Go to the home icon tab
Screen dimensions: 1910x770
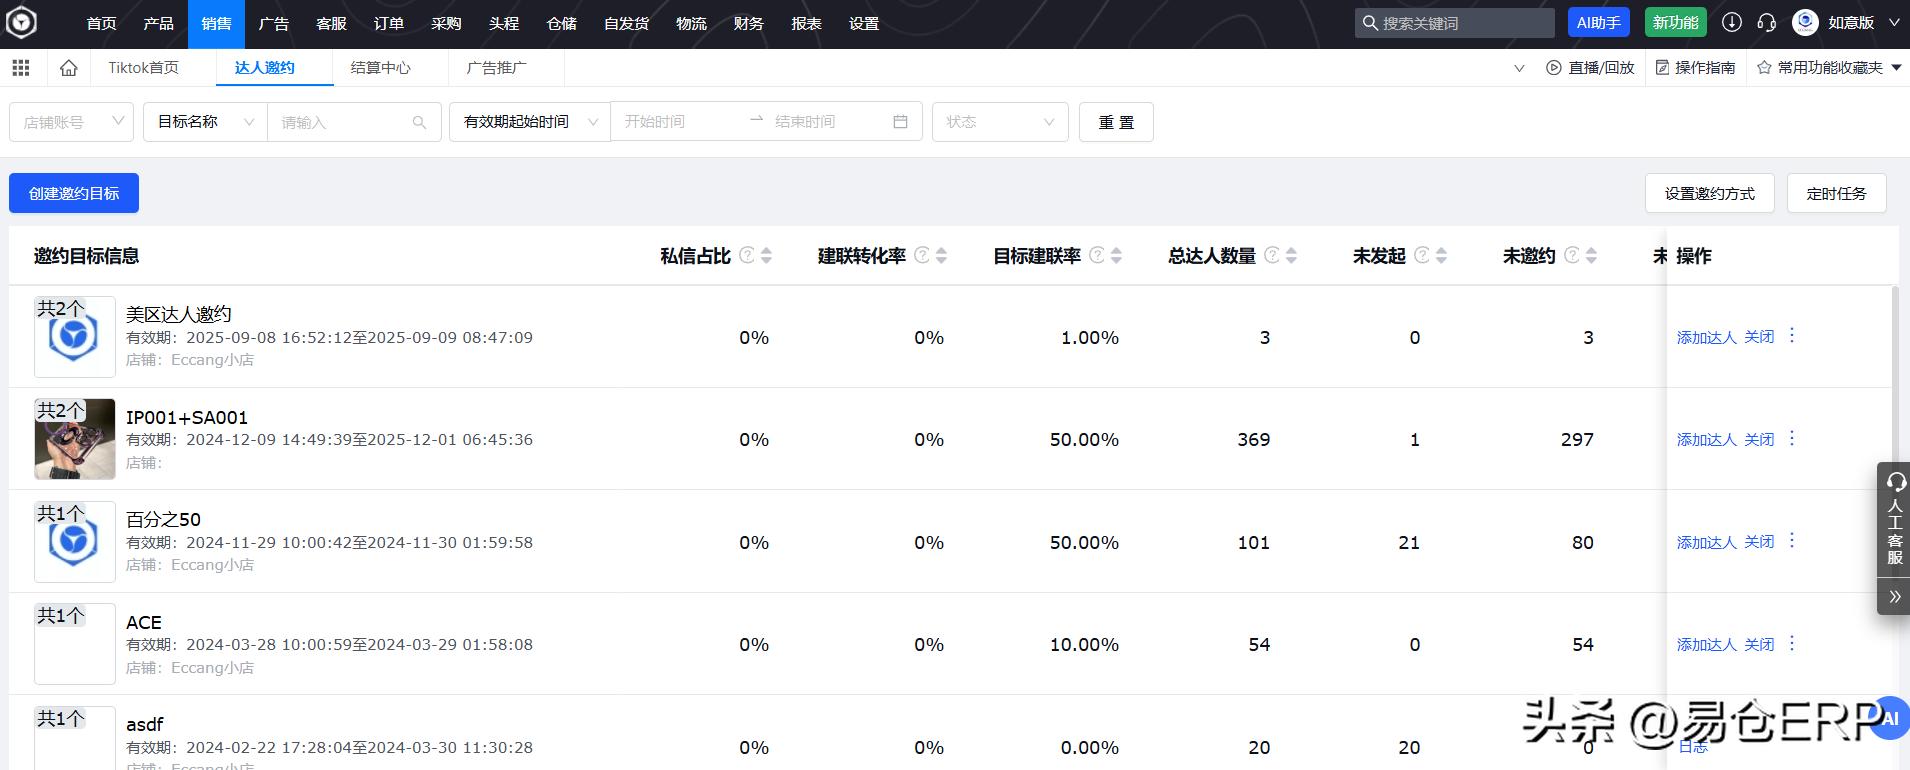(x=68, y=68)
